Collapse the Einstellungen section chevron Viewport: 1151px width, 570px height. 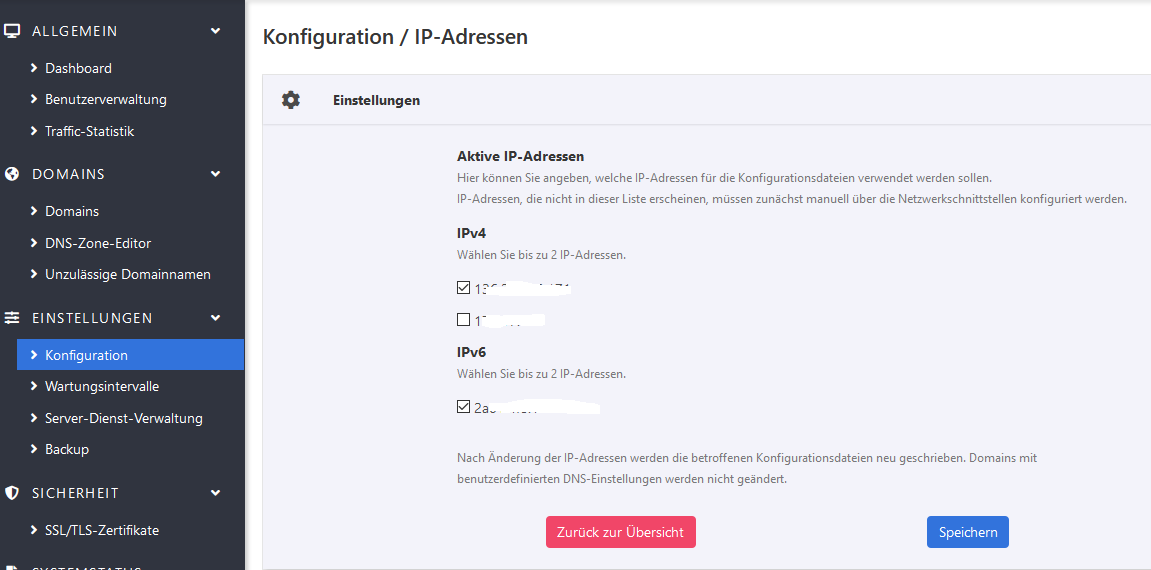pyautogui.click(x=216, y=318)
